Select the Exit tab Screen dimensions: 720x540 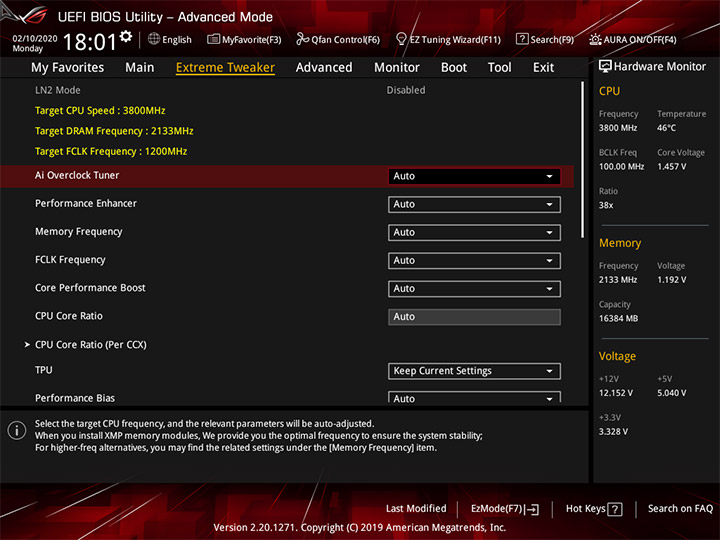click(543, 68)
